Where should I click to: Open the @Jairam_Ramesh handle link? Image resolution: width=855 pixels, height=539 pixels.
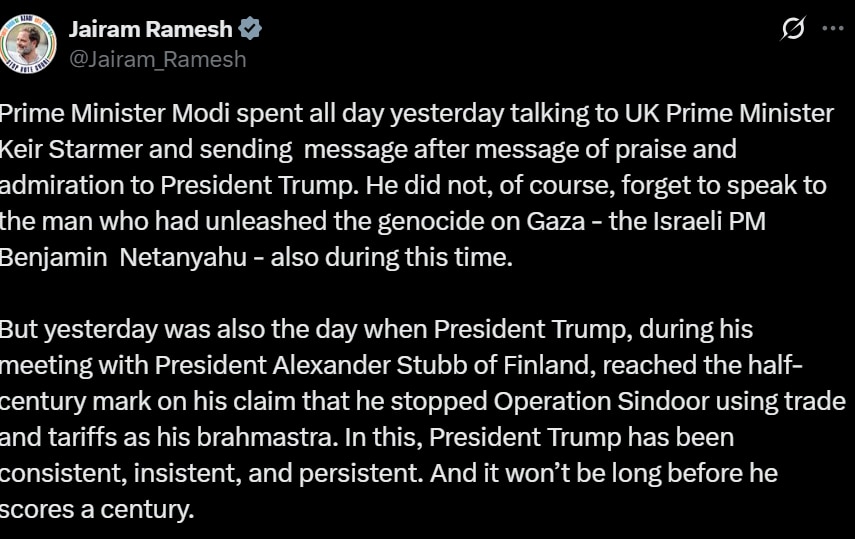pyautogui.click(x=157, y=59)
